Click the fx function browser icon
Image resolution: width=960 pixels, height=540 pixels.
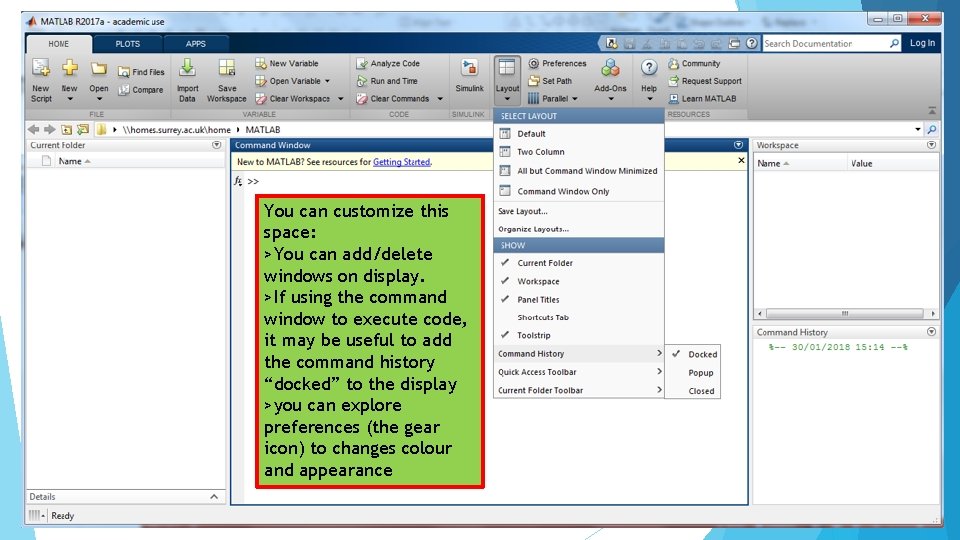click(238, 181)
